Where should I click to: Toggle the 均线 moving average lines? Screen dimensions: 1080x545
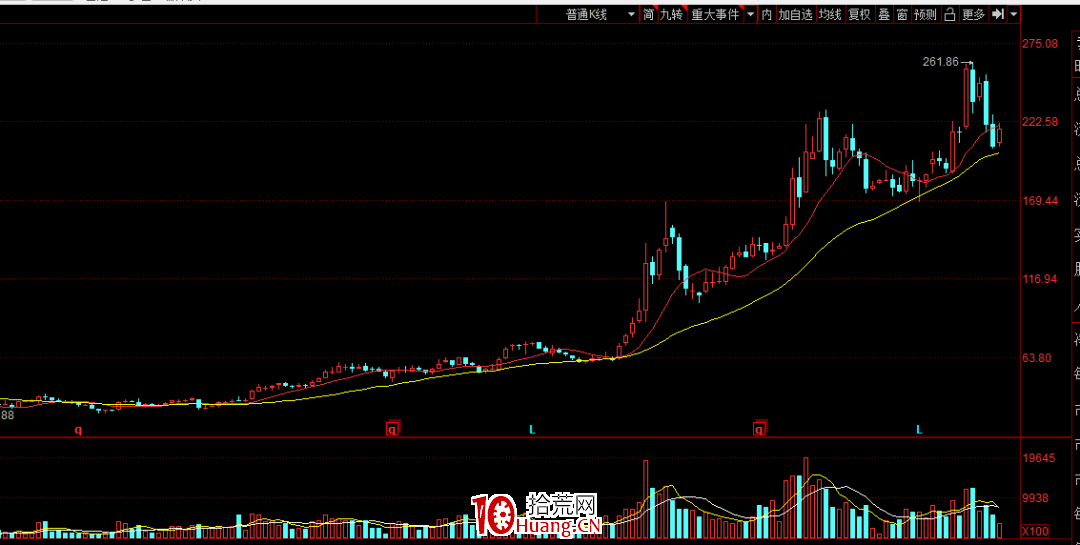[829, 14]
